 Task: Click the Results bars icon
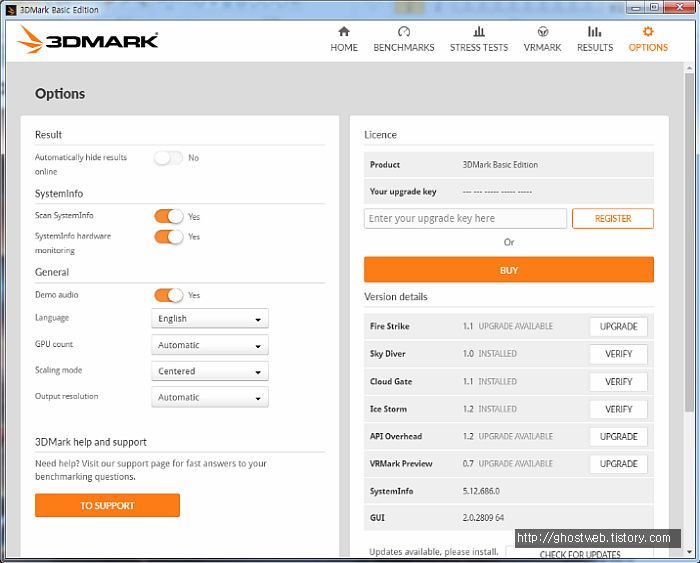[x=595, y=31]
